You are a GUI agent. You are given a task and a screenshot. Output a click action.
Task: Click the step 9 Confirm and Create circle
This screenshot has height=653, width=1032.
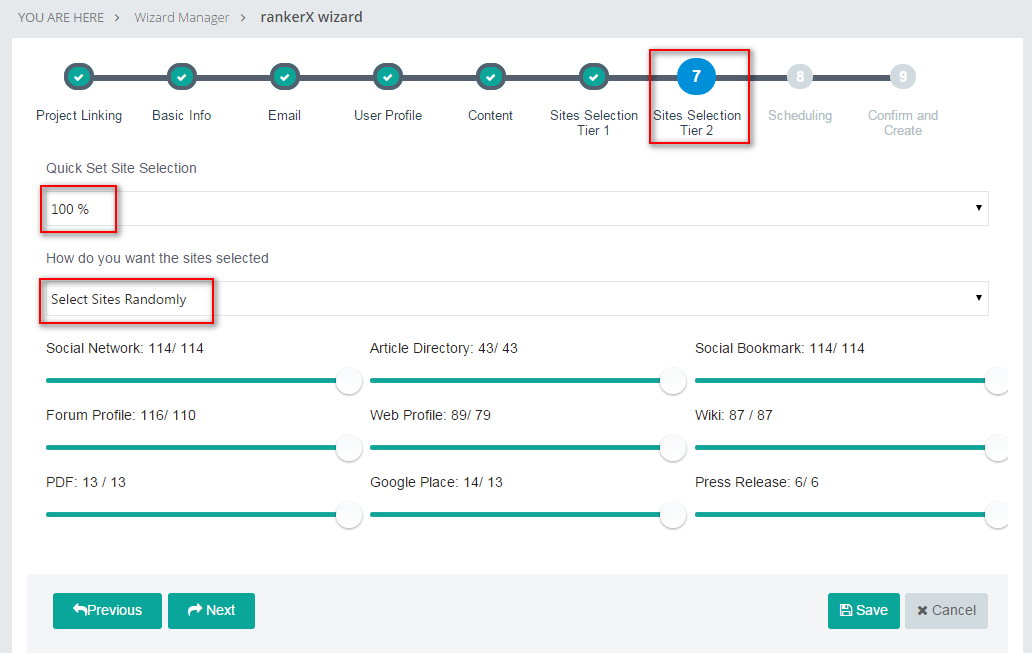(903, 76)
